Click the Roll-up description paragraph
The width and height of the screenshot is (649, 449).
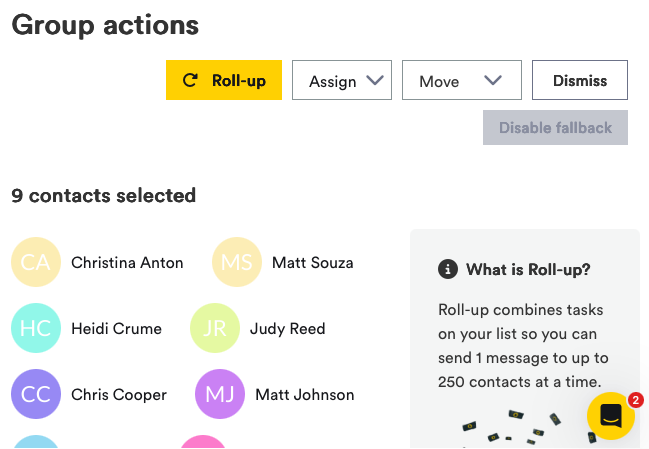(x=523, y=346)
